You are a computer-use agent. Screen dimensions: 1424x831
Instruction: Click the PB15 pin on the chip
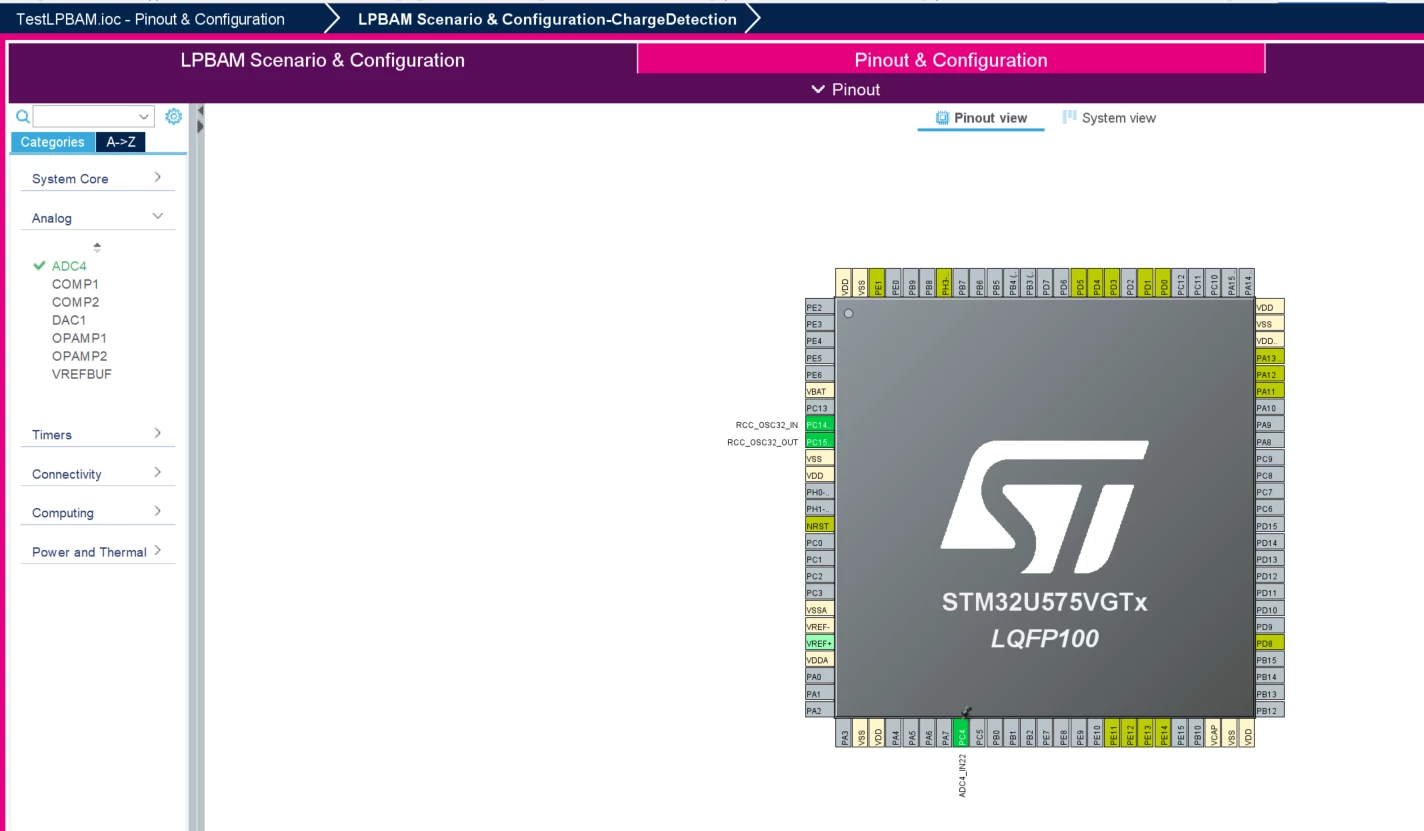[1270, 660]
